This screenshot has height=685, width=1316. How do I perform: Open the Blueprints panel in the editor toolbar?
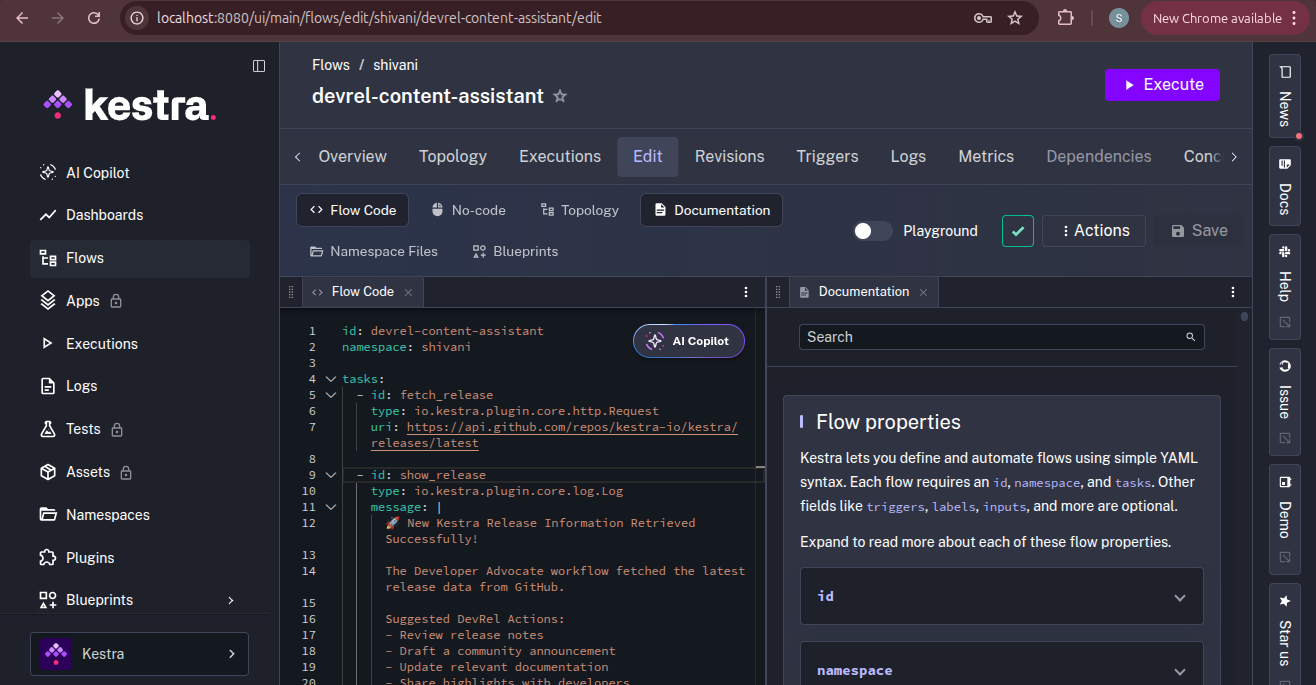[516, 252]
